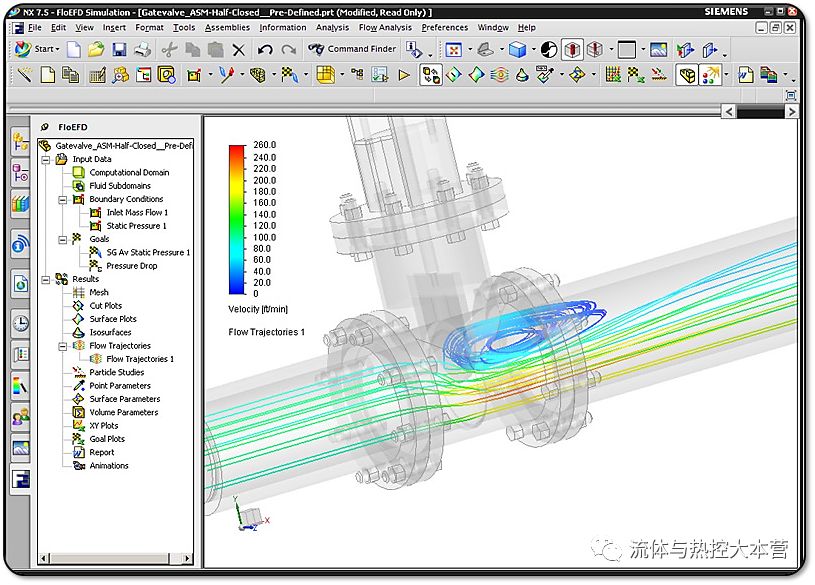Viewport: 815px width, 585px height.
Task: Click the Delete X icon in toolbar
Action: coord(238,49)
